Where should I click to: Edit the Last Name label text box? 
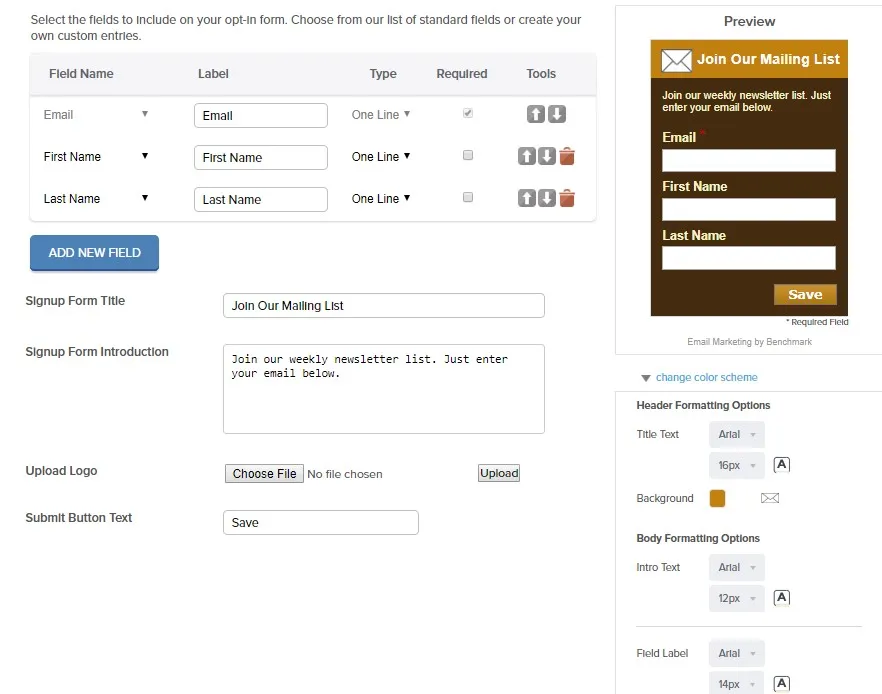(261, 200)
